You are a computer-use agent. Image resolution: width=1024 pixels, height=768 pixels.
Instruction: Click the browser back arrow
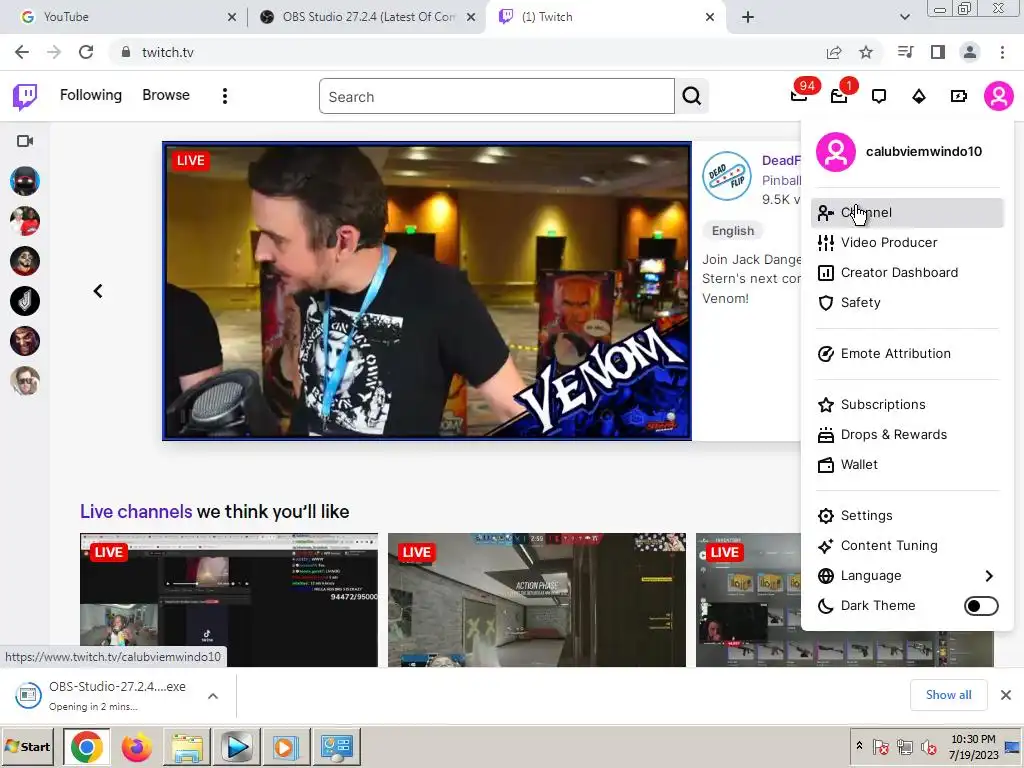(22, 52)
